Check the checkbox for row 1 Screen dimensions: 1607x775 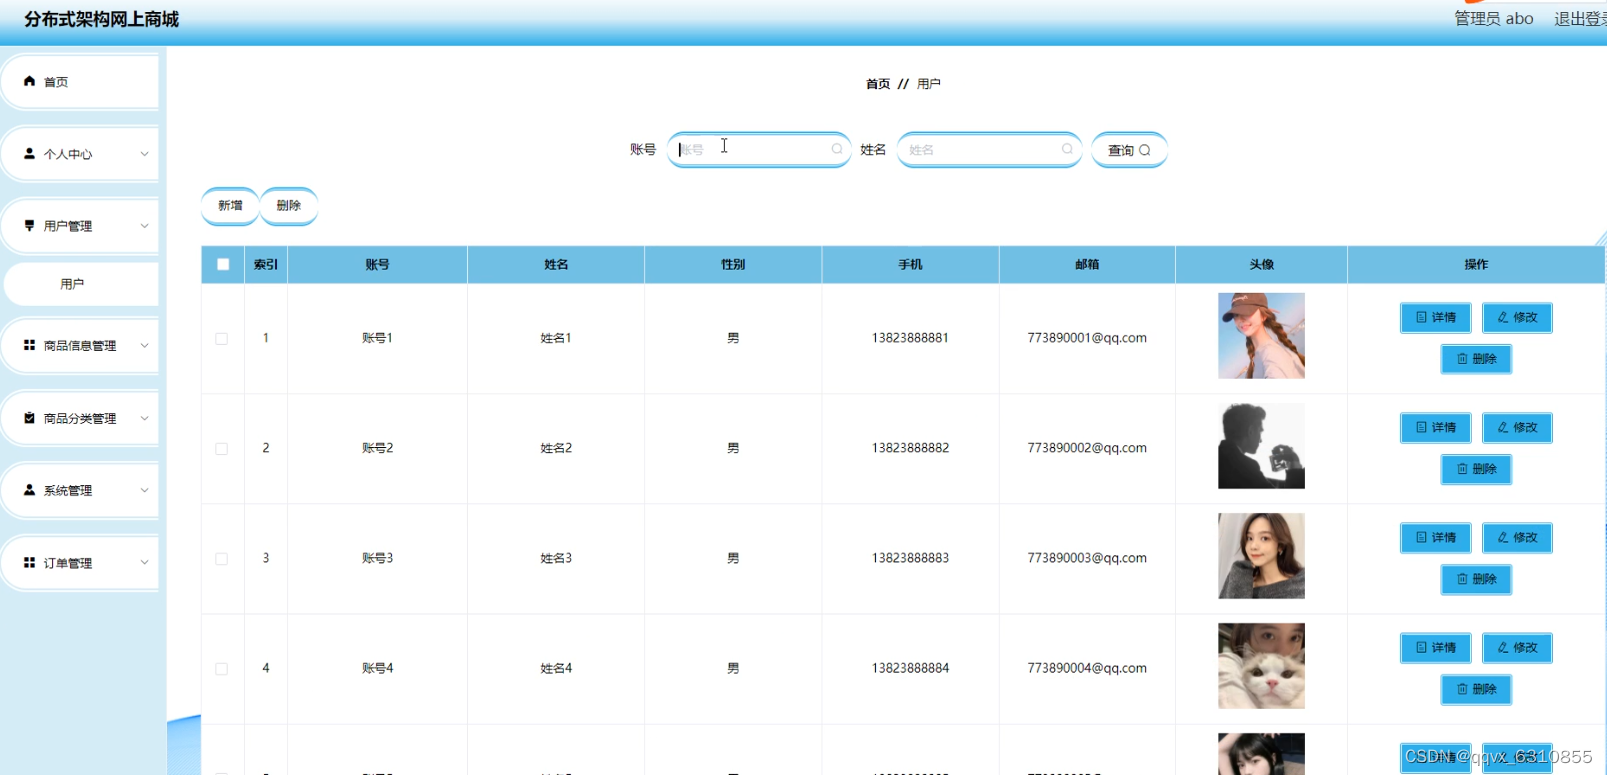(x=222, y=338)
